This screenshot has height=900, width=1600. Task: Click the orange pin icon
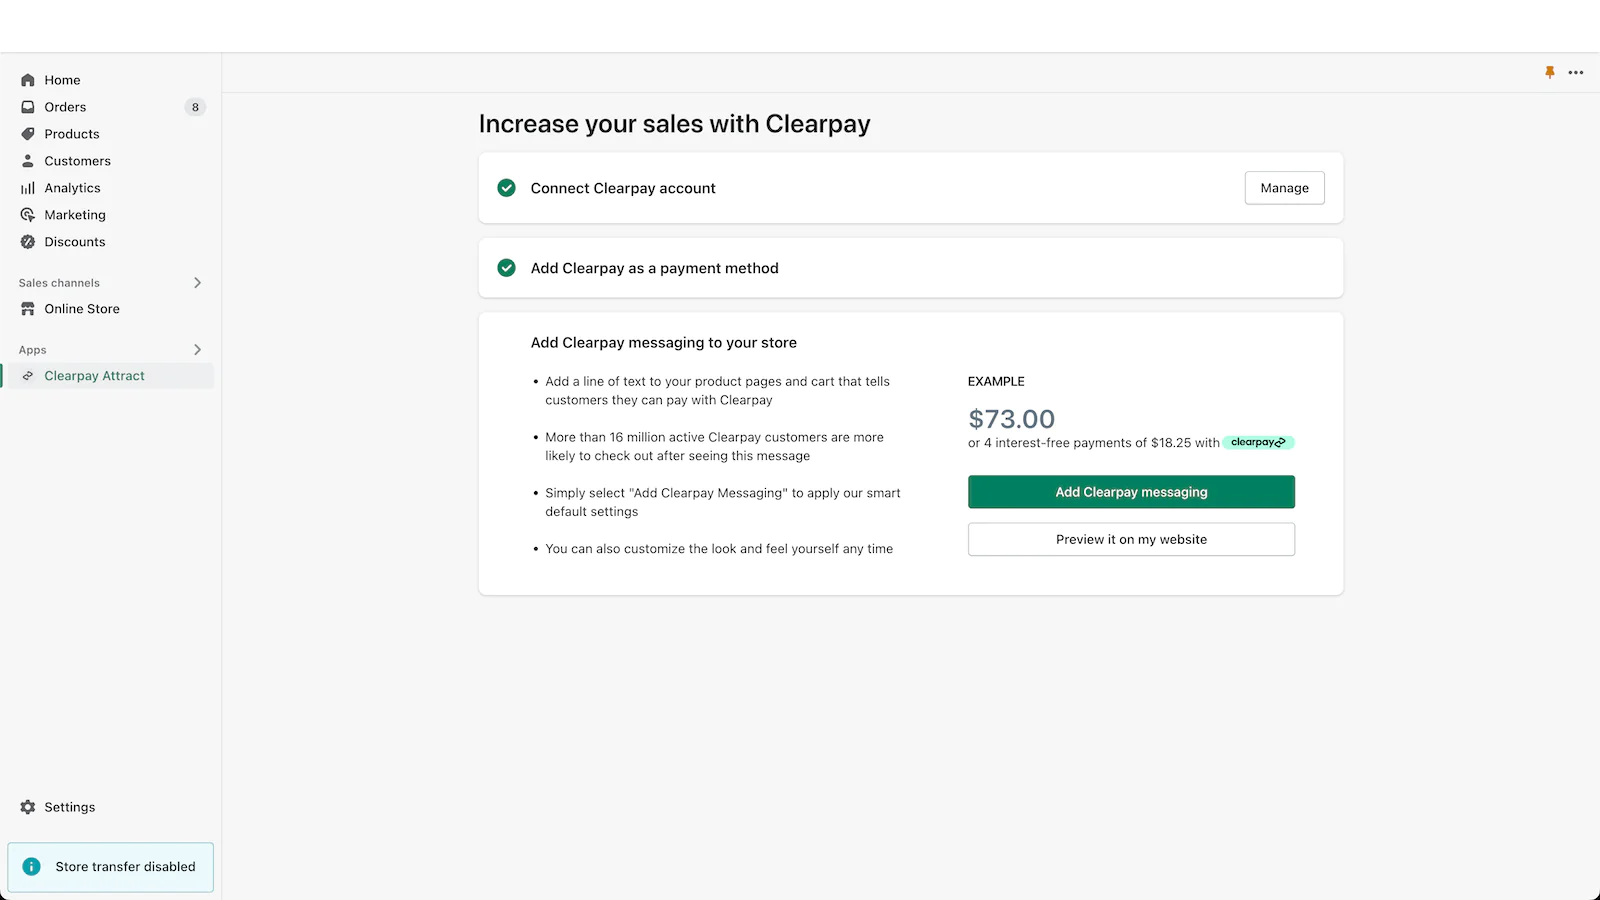(x=1550, y=72)
